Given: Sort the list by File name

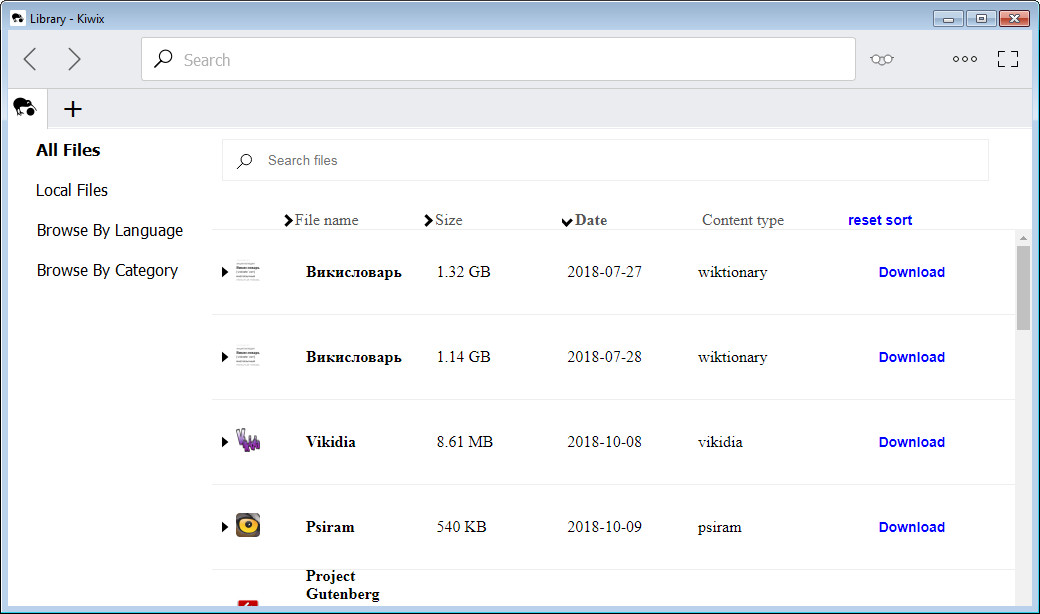Looking at the screenshot, I should click(x=321, y=220).
